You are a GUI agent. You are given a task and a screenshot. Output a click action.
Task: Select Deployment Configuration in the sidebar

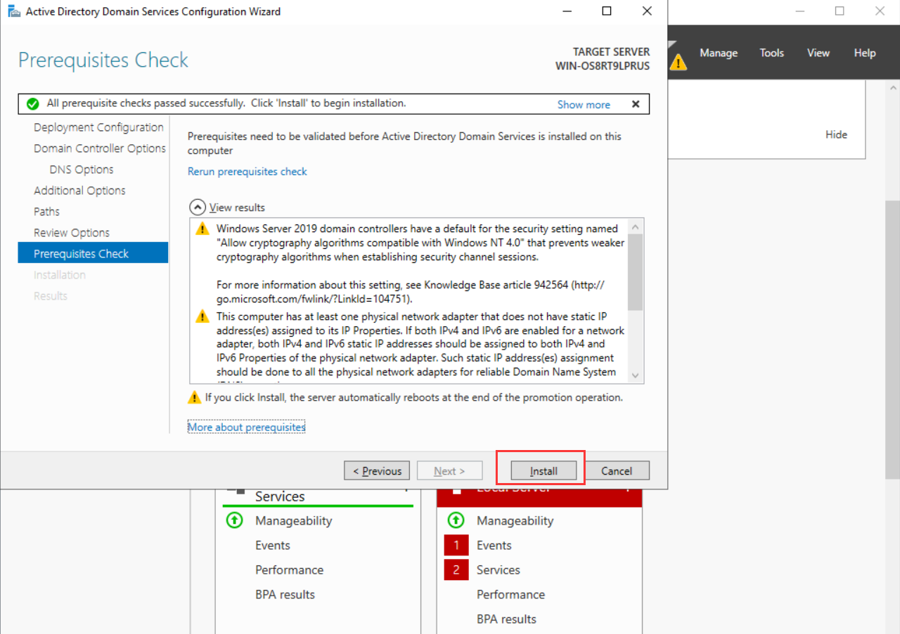coord(98,128)
